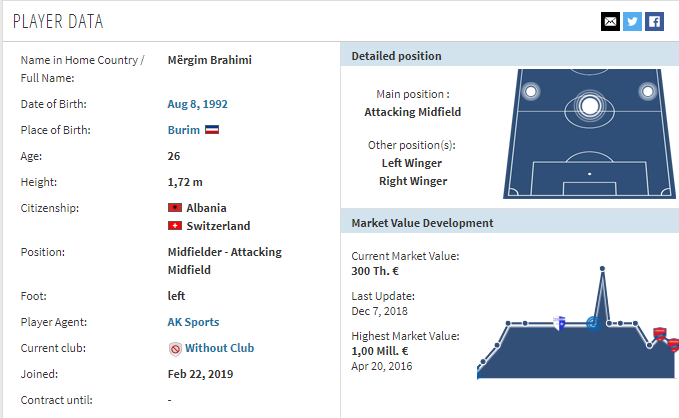Click flag icon next to Burim
The width and height of the screenshot is (679, 418).
point(212,130)
